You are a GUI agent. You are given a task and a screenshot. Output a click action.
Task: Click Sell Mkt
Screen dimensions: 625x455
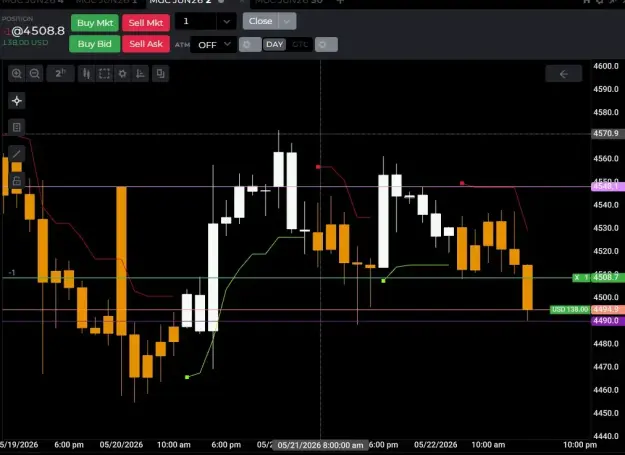(146, 23)
